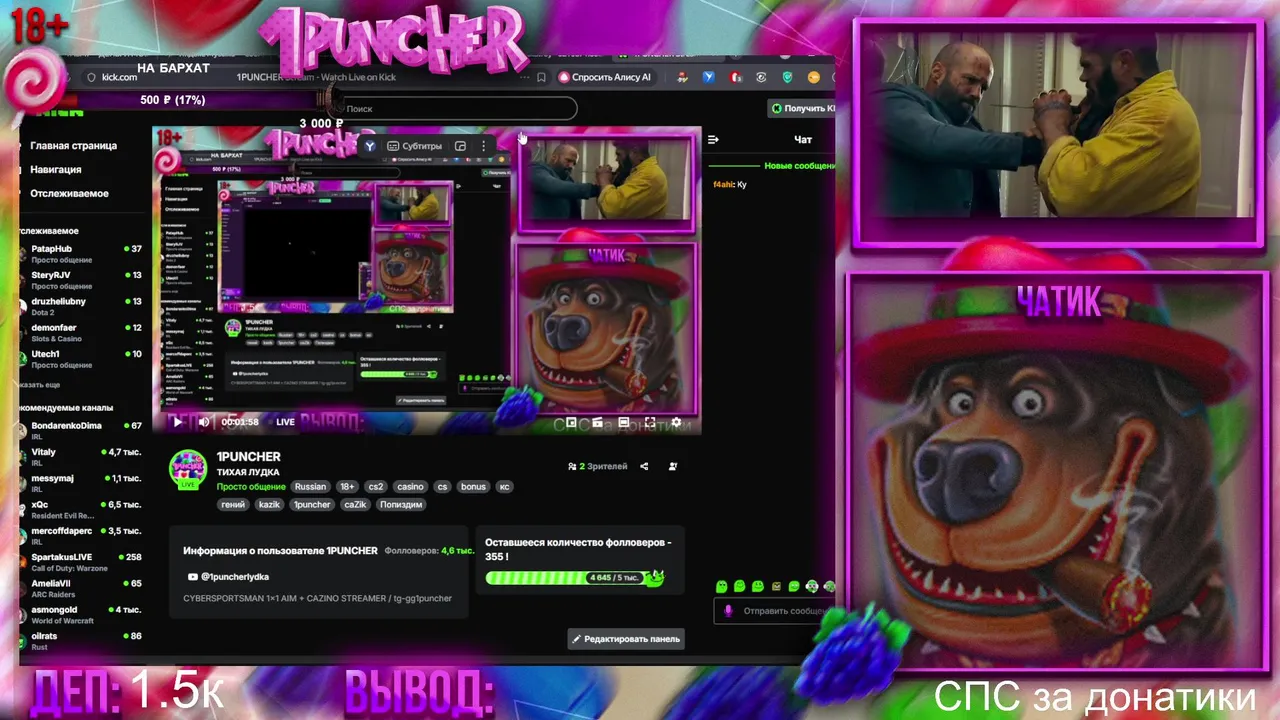Image resolution: width=1280 pixels, height=720 pixels.
Task: Select the kazik tag
Action: [x=269, y=505]
